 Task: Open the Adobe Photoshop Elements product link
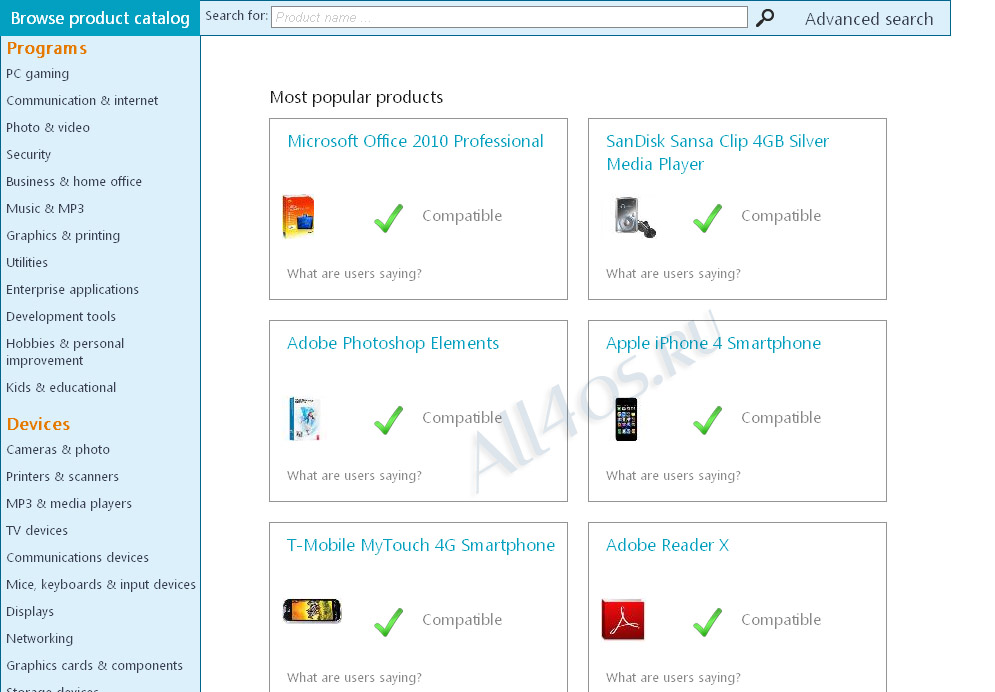pos(393,343)
